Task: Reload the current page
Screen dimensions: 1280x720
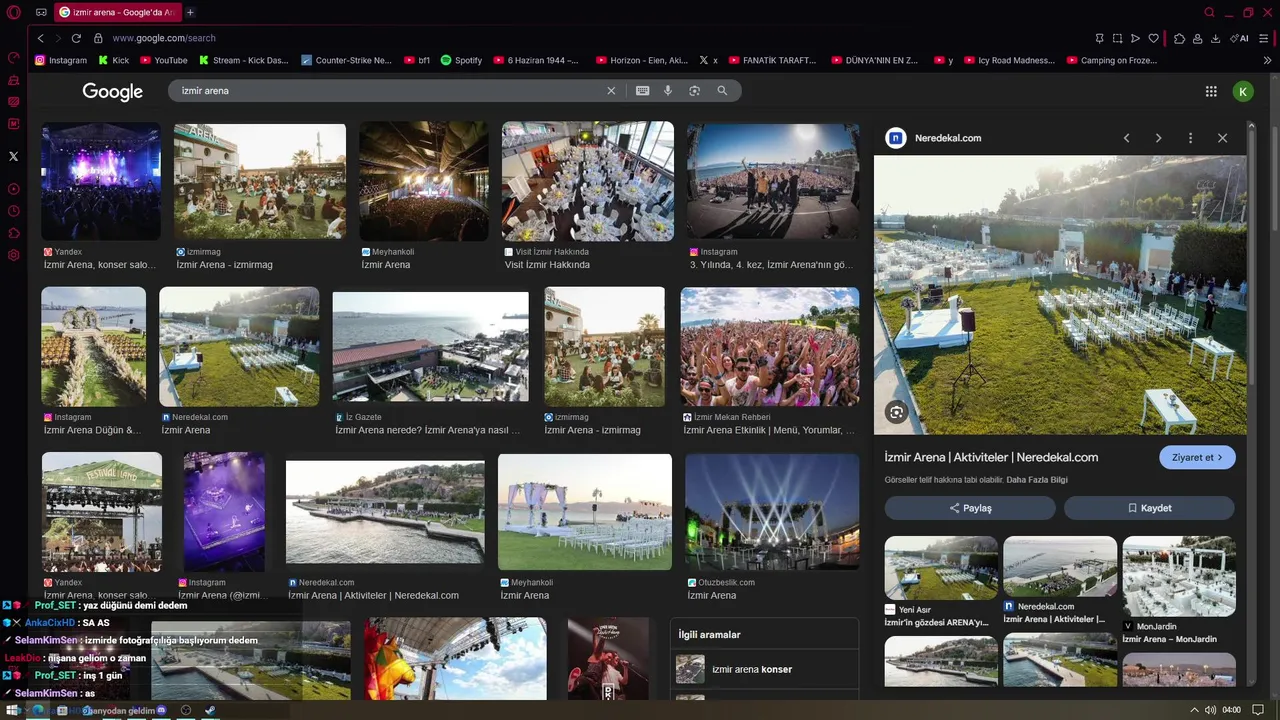Action: tap(76, 38)
